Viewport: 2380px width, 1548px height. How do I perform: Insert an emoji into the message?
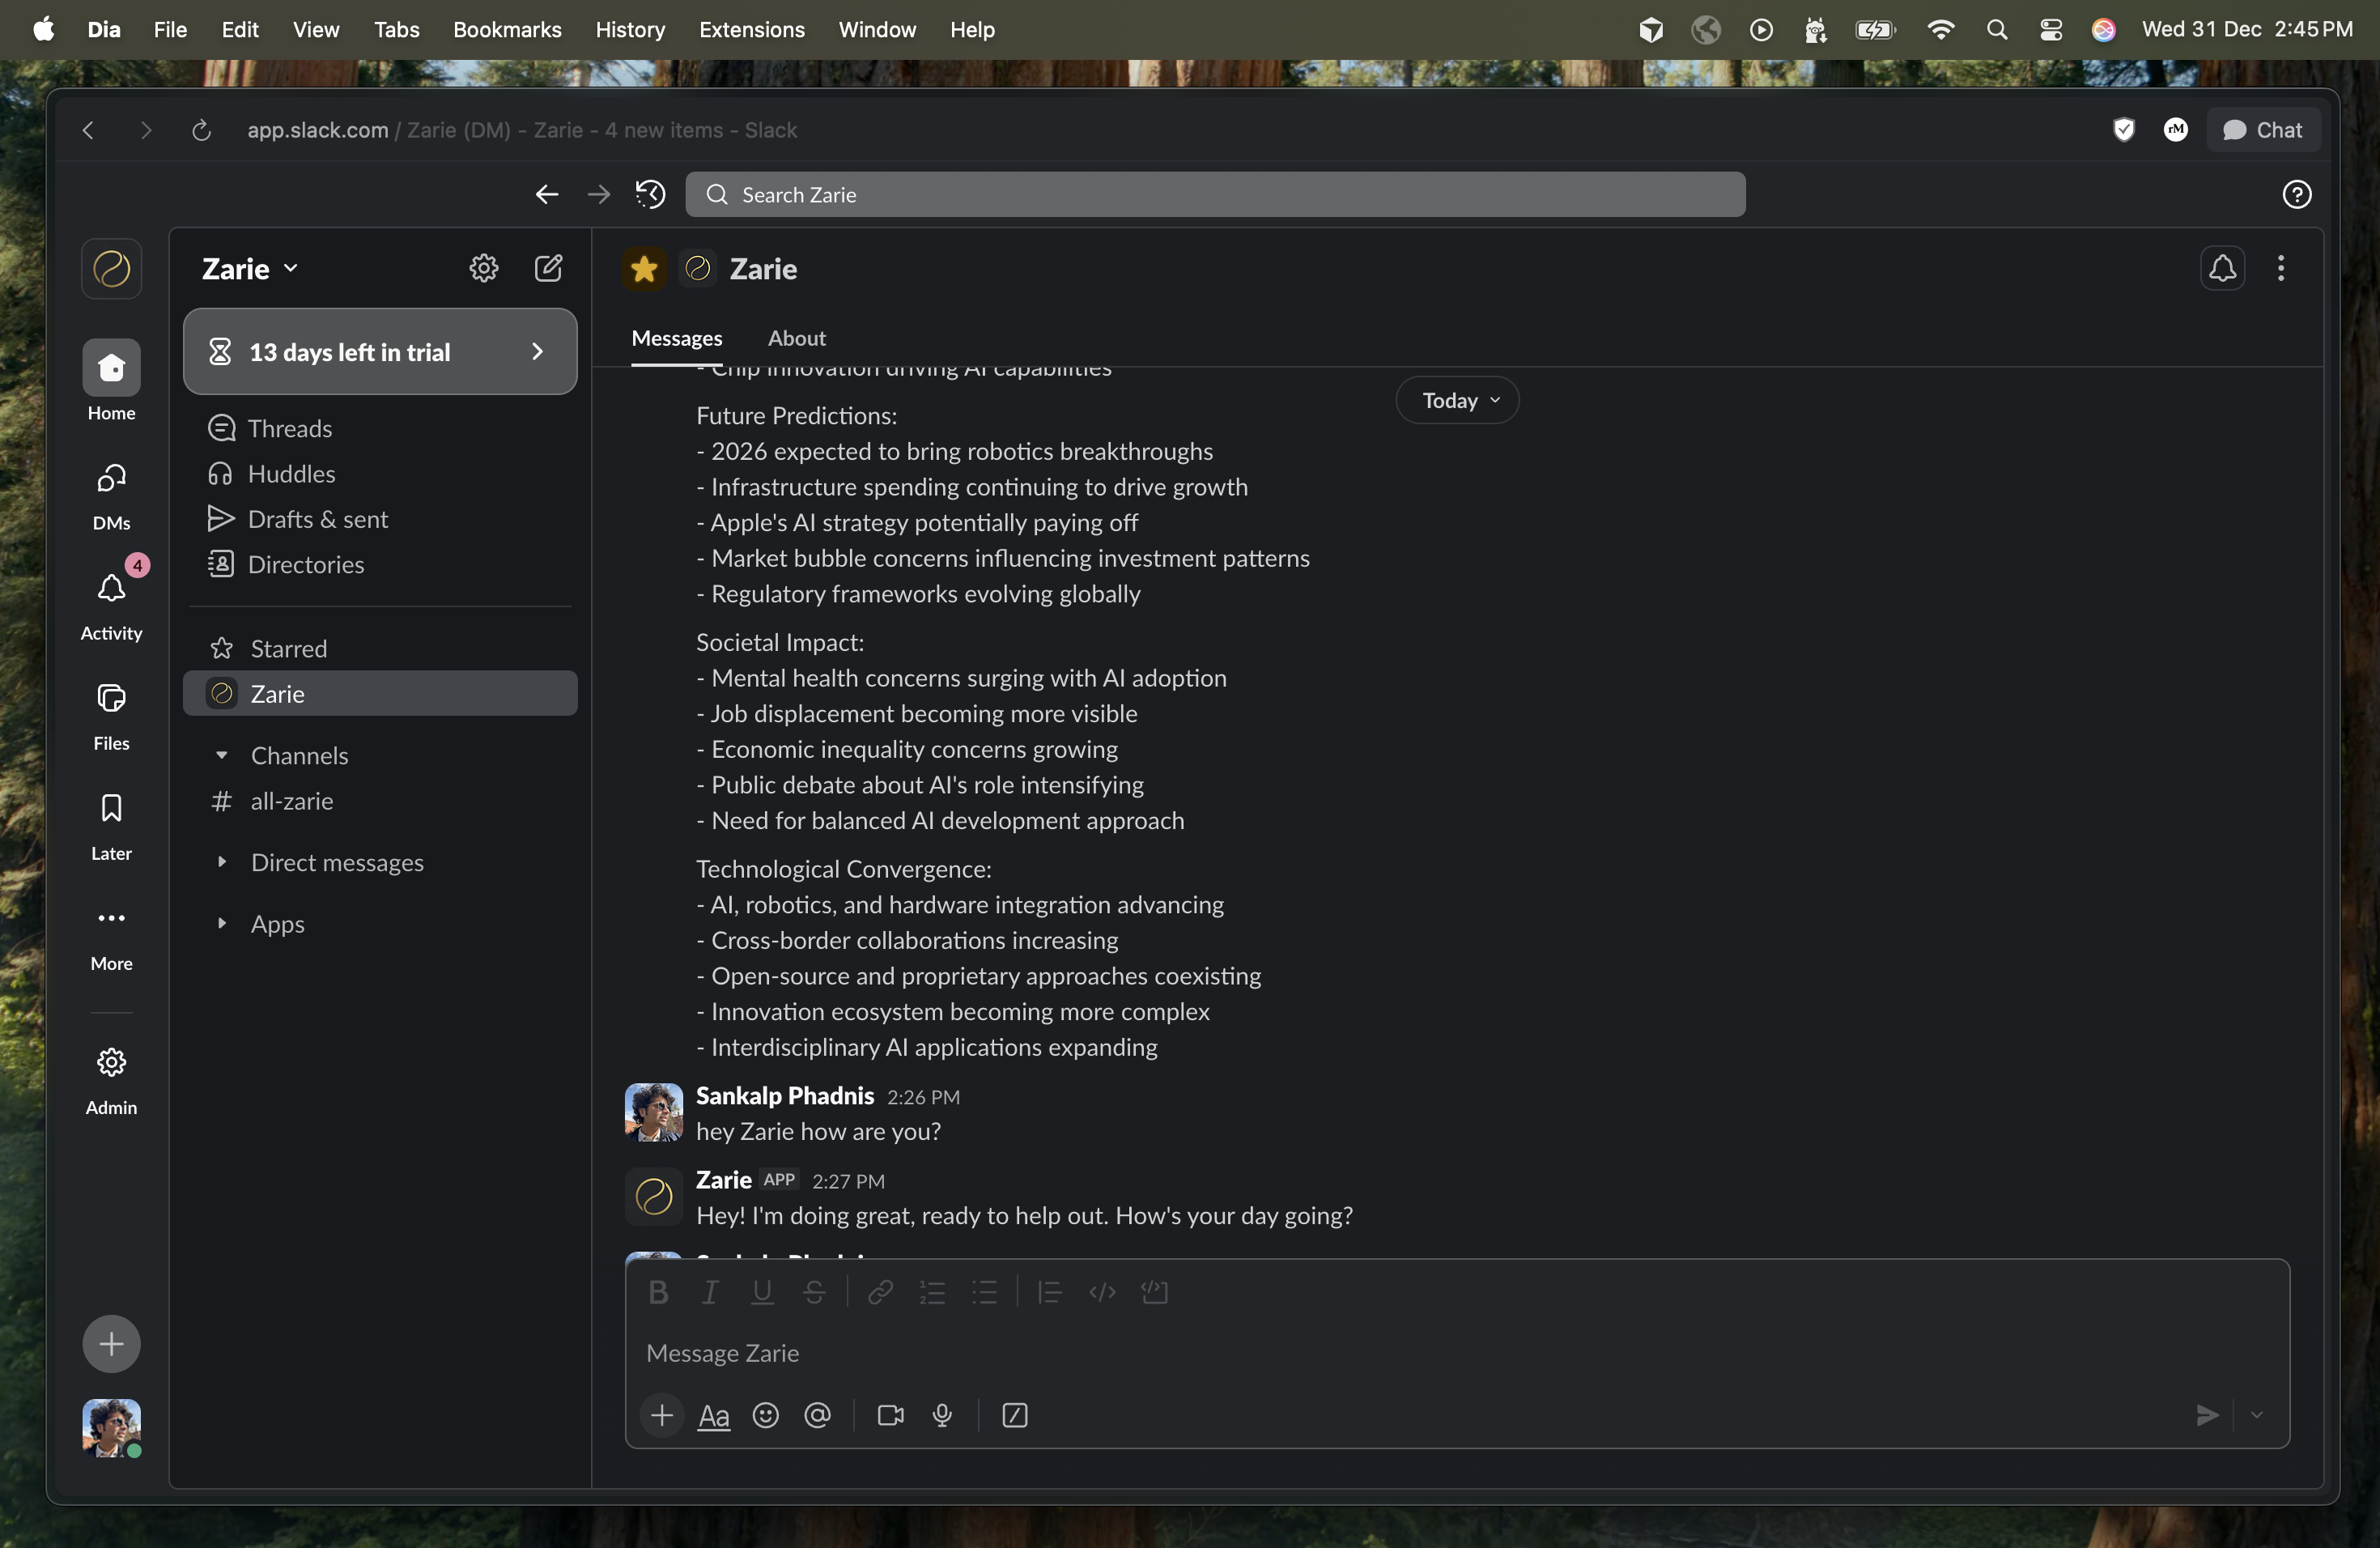click(x=765, y=1415)
